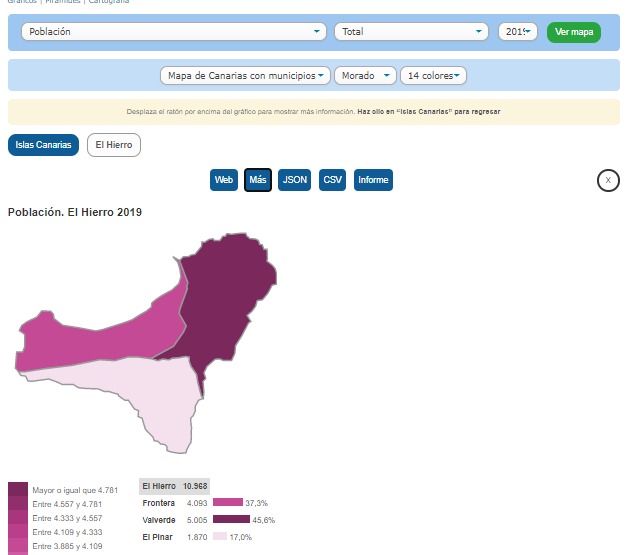This screenshot has width=627, height=555.
Task: Click the 'Entre 3.885 y 4.109' legend text
Action: (x=67, y=546)
